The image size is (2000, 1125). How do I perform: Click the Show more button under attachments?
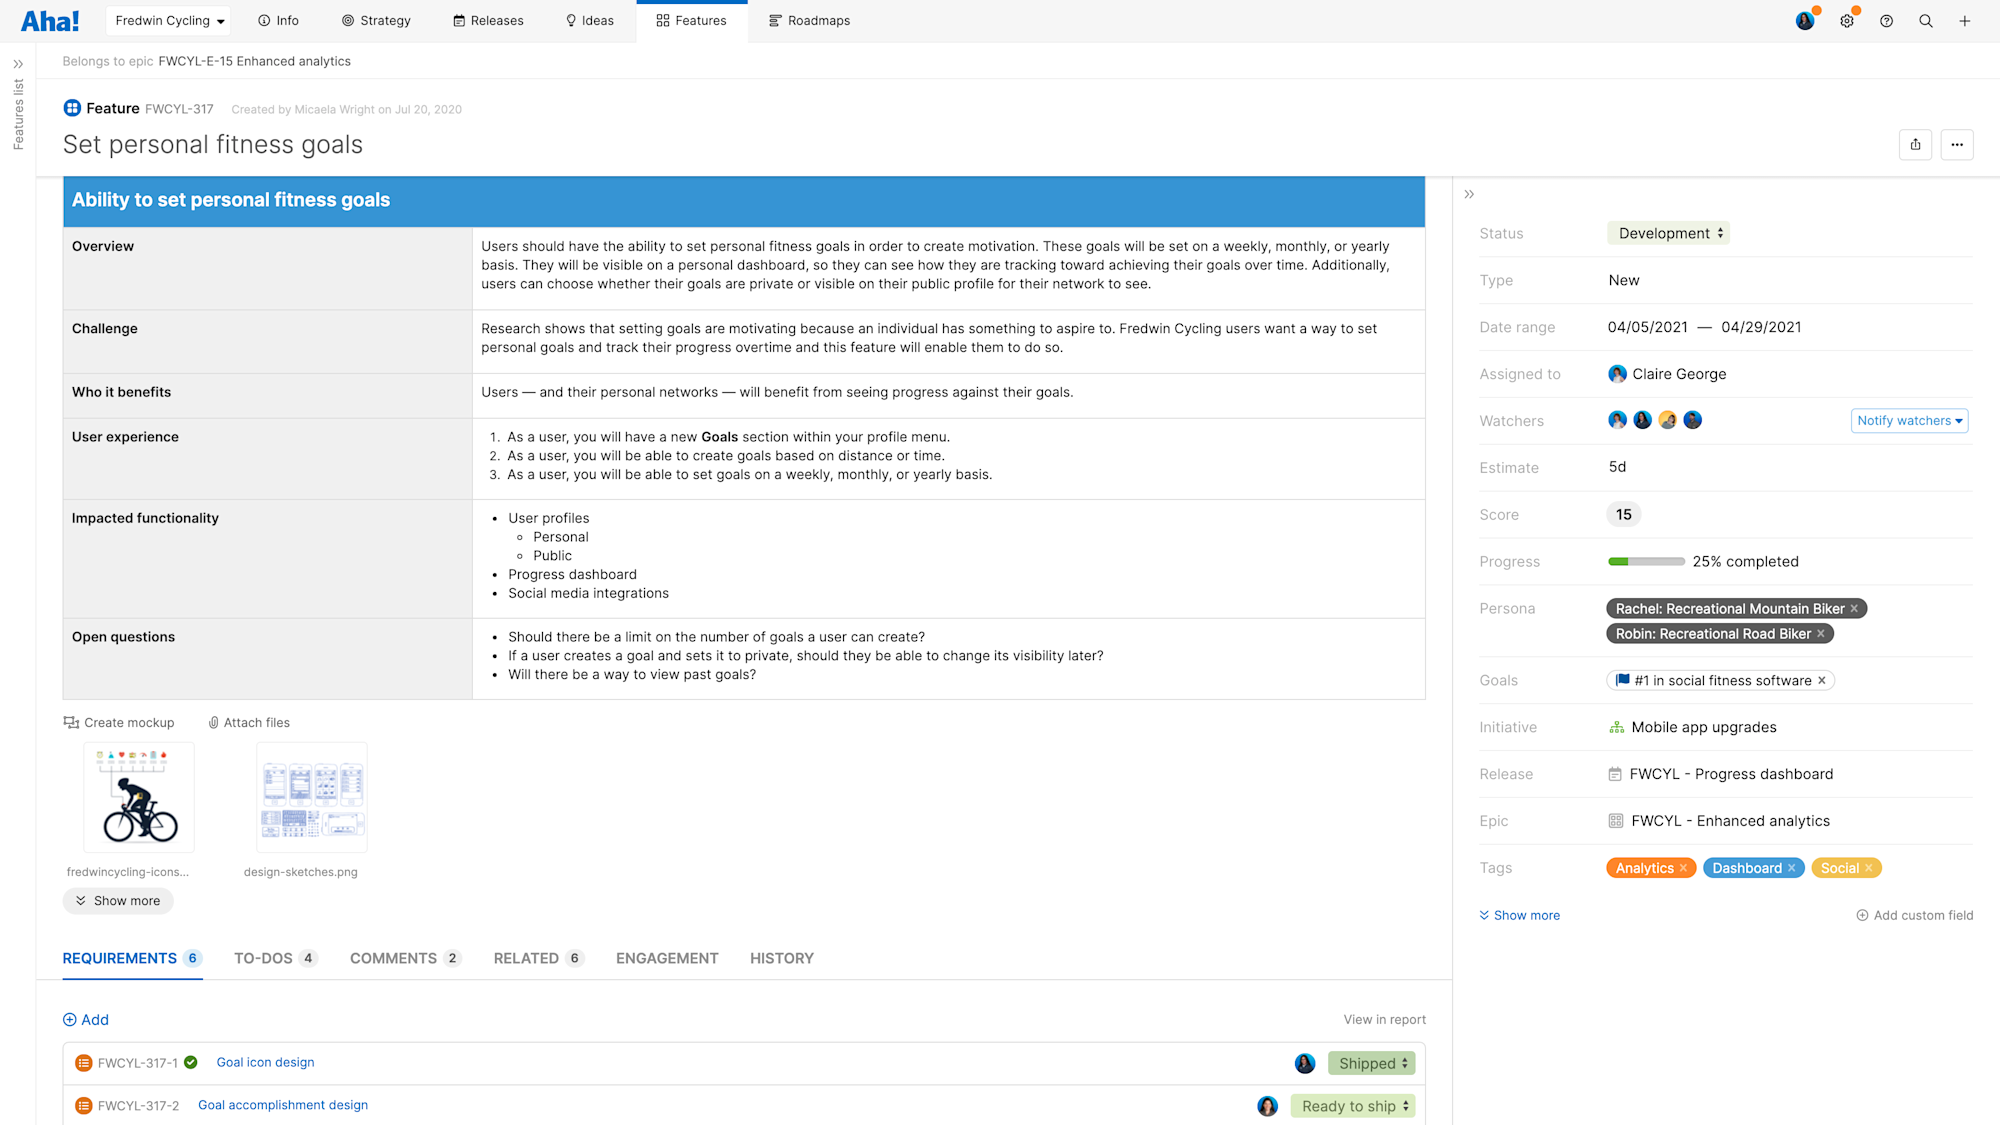tap(117, 900)
